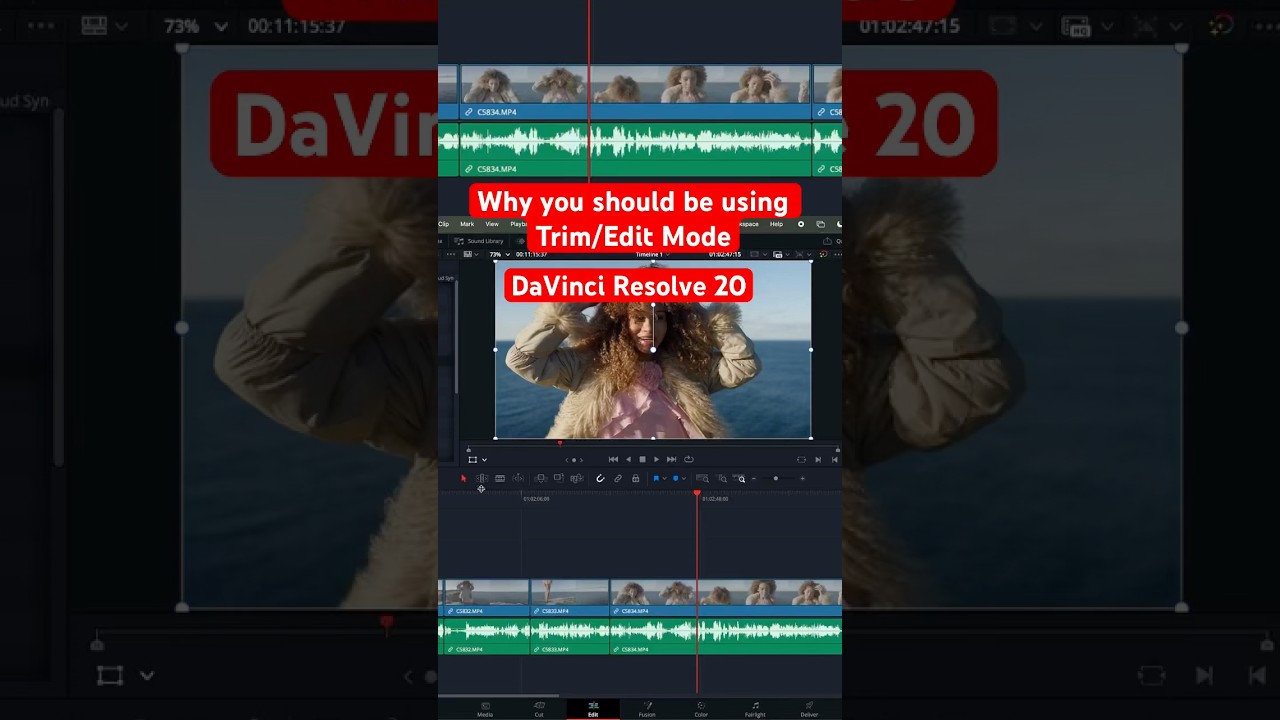The width and height of the screenshot is (1280, 720).
Task: Click the timeline zoom minus button
Action: (x=753, y=478)
